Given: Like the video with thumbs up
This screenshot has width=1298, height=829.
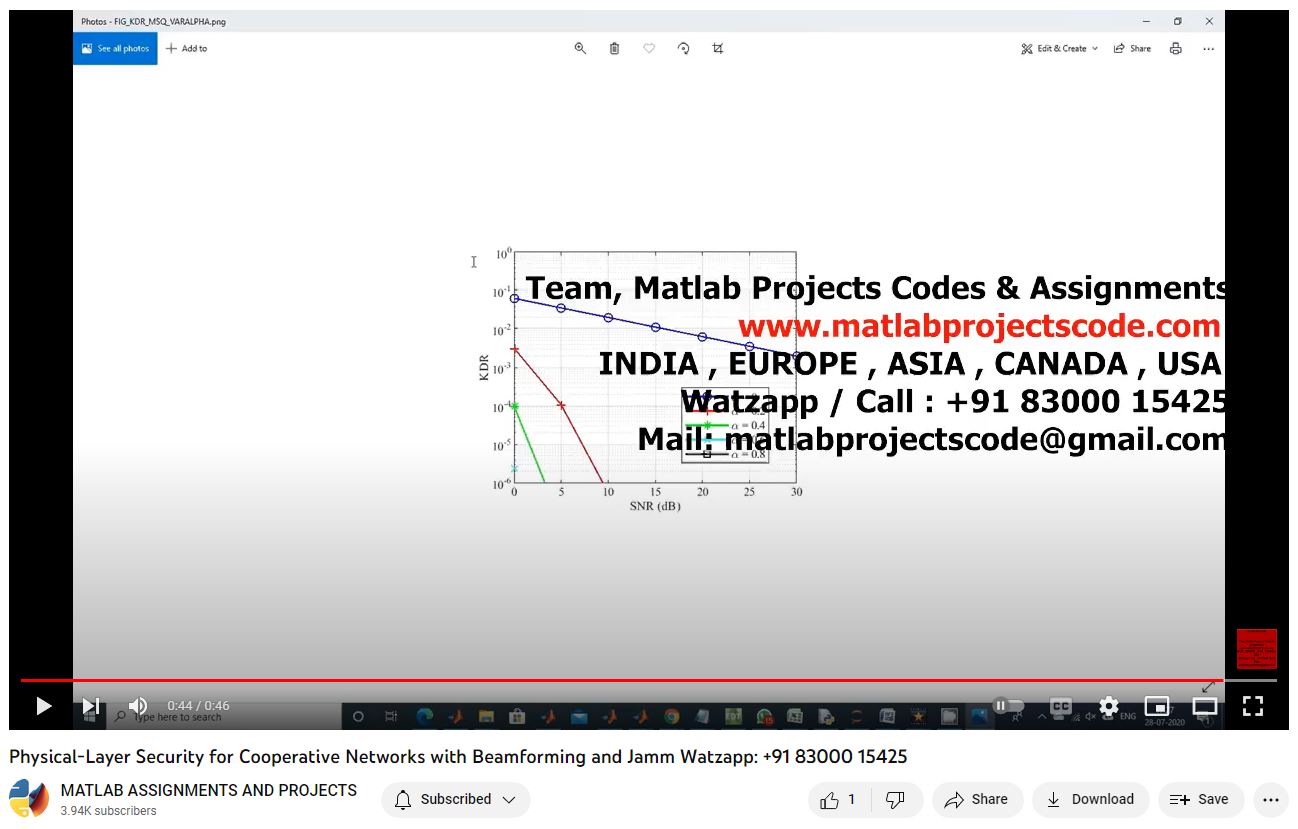Looking at the screenshot, I should click(838, 799).
